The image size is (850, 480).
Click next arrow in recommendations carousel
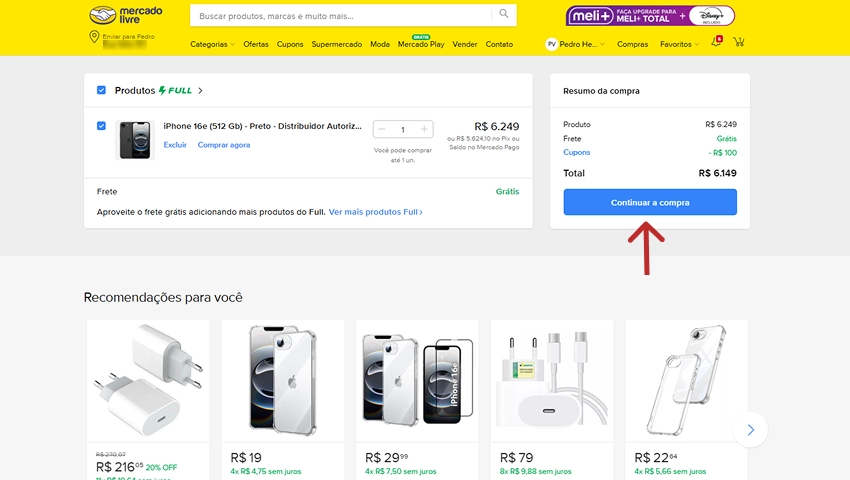[x=750, y=430]
